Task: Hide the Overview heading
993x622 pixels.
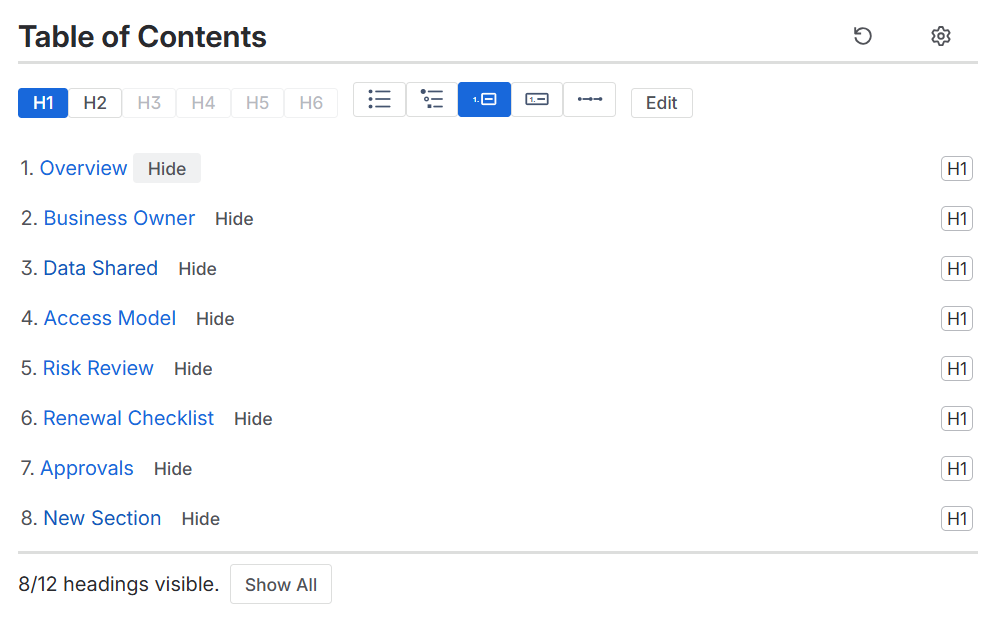Action: coord(167,168)
